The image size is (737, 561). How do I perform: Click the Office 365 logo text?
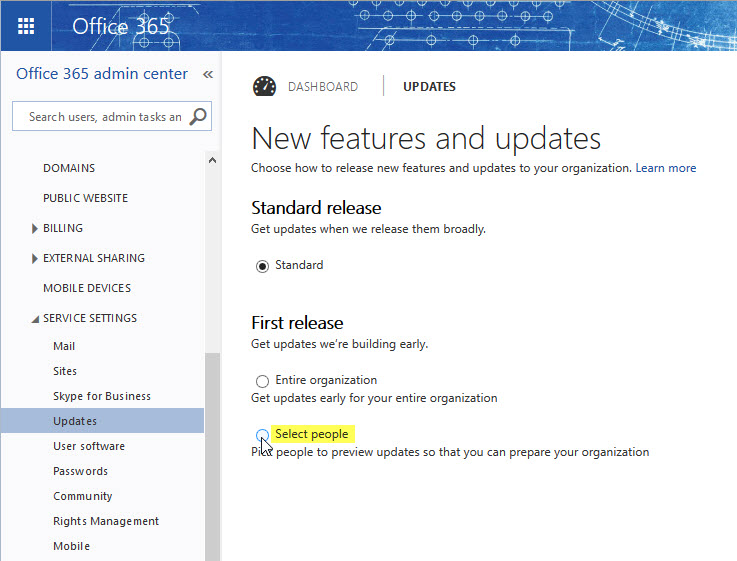click(120, 26)
